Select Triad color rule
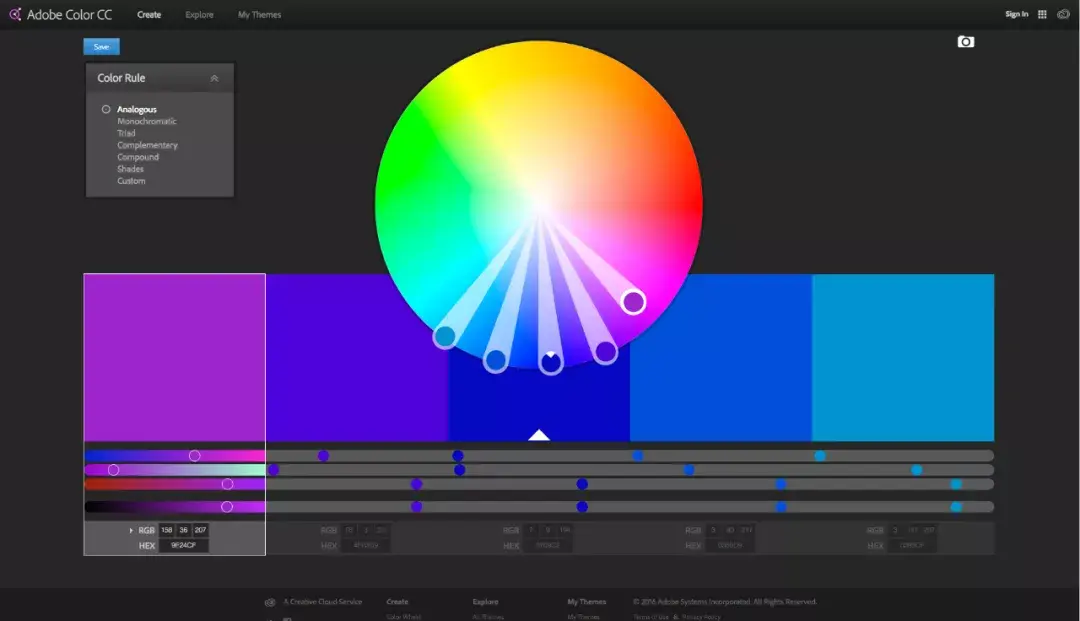The image size is (1080, 621). (x=126, y=134)
